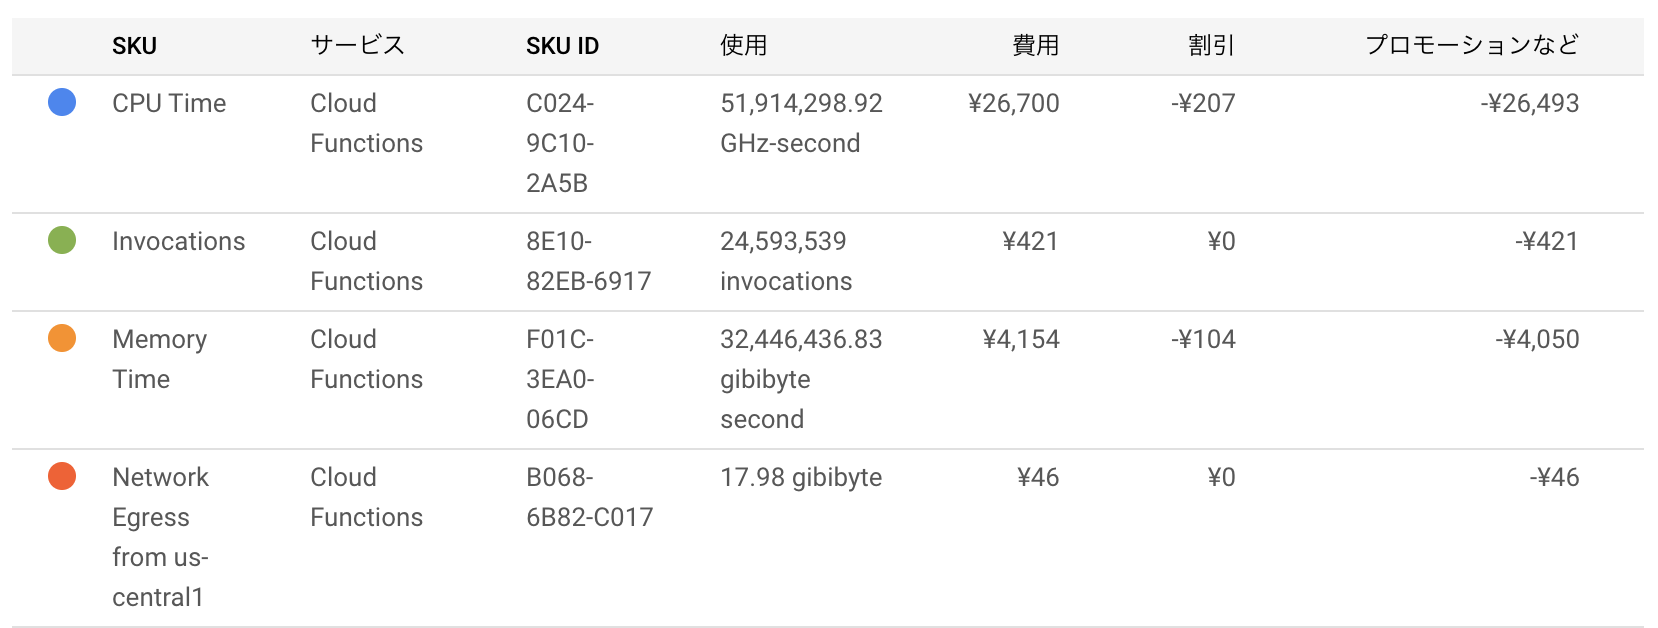Click the red Network Egress color dot
The height and width of the screenshot is (628, 1658).
coord(62,476)
